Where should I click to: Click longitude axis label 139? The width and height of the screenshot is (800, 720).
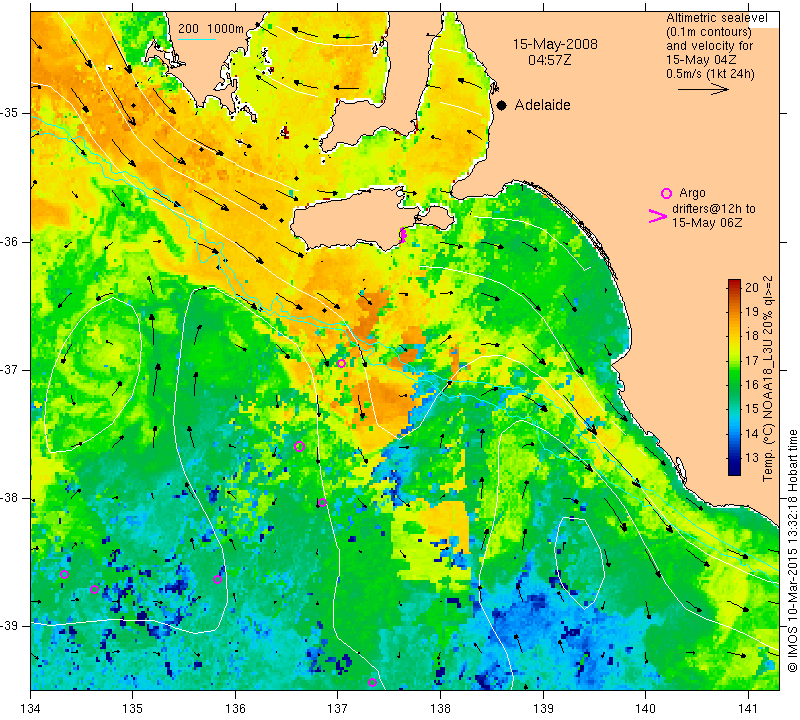coord(543,708)
